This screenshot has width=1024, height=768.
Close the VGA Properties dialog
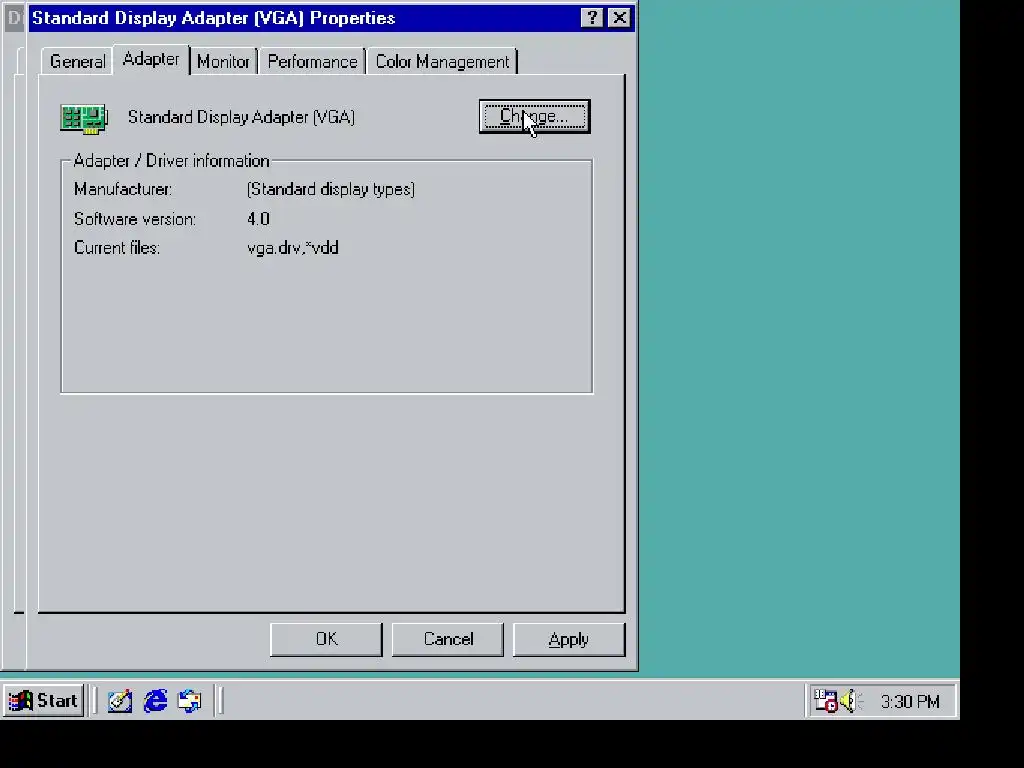coord(619,18)
